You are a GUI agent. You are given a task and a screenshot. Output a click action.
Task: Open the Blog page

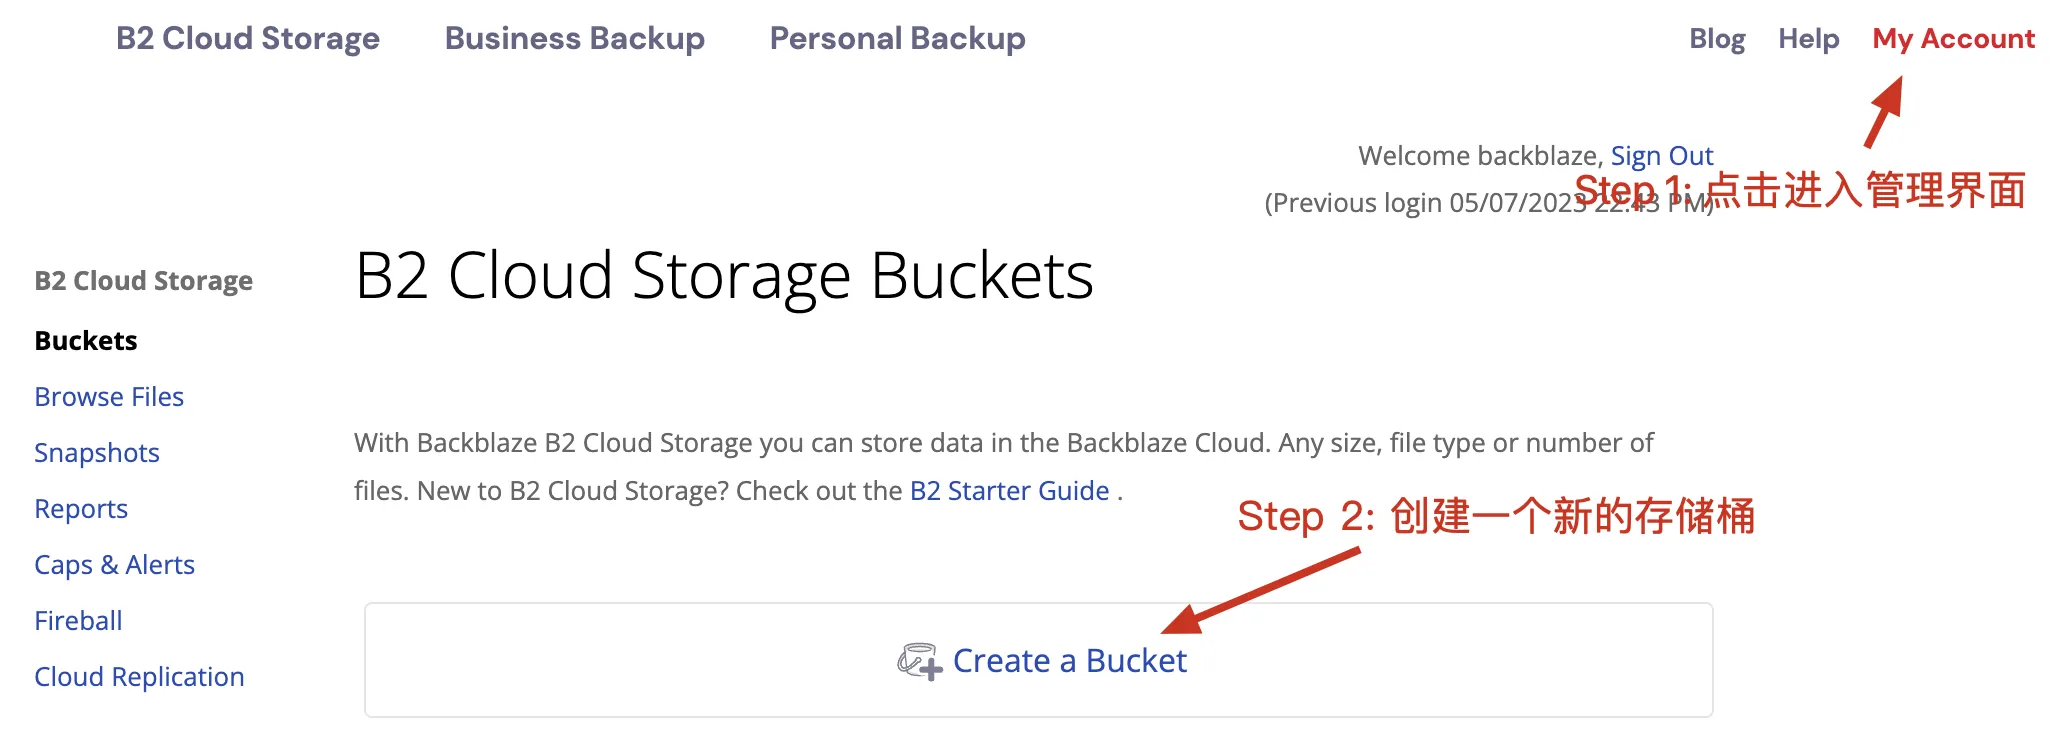(x=1716, y=39)
